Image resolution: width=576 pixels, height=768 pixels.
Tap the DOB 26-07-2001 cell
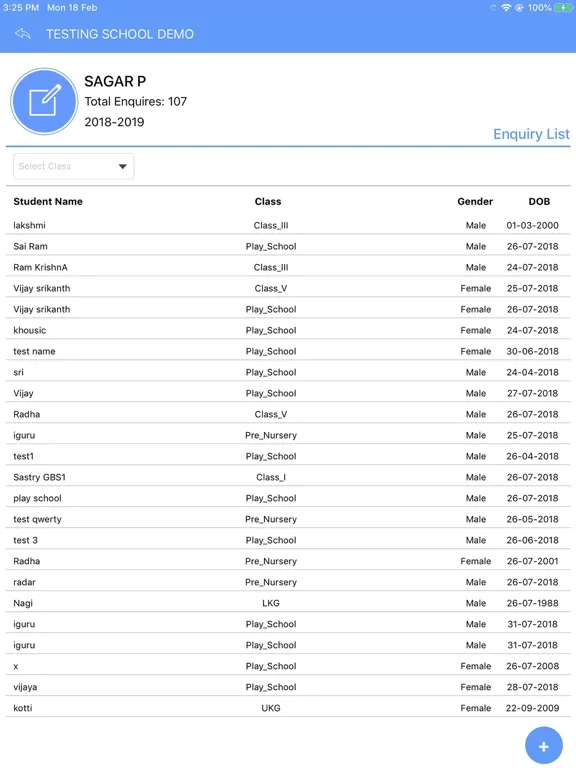coord(532,561)
